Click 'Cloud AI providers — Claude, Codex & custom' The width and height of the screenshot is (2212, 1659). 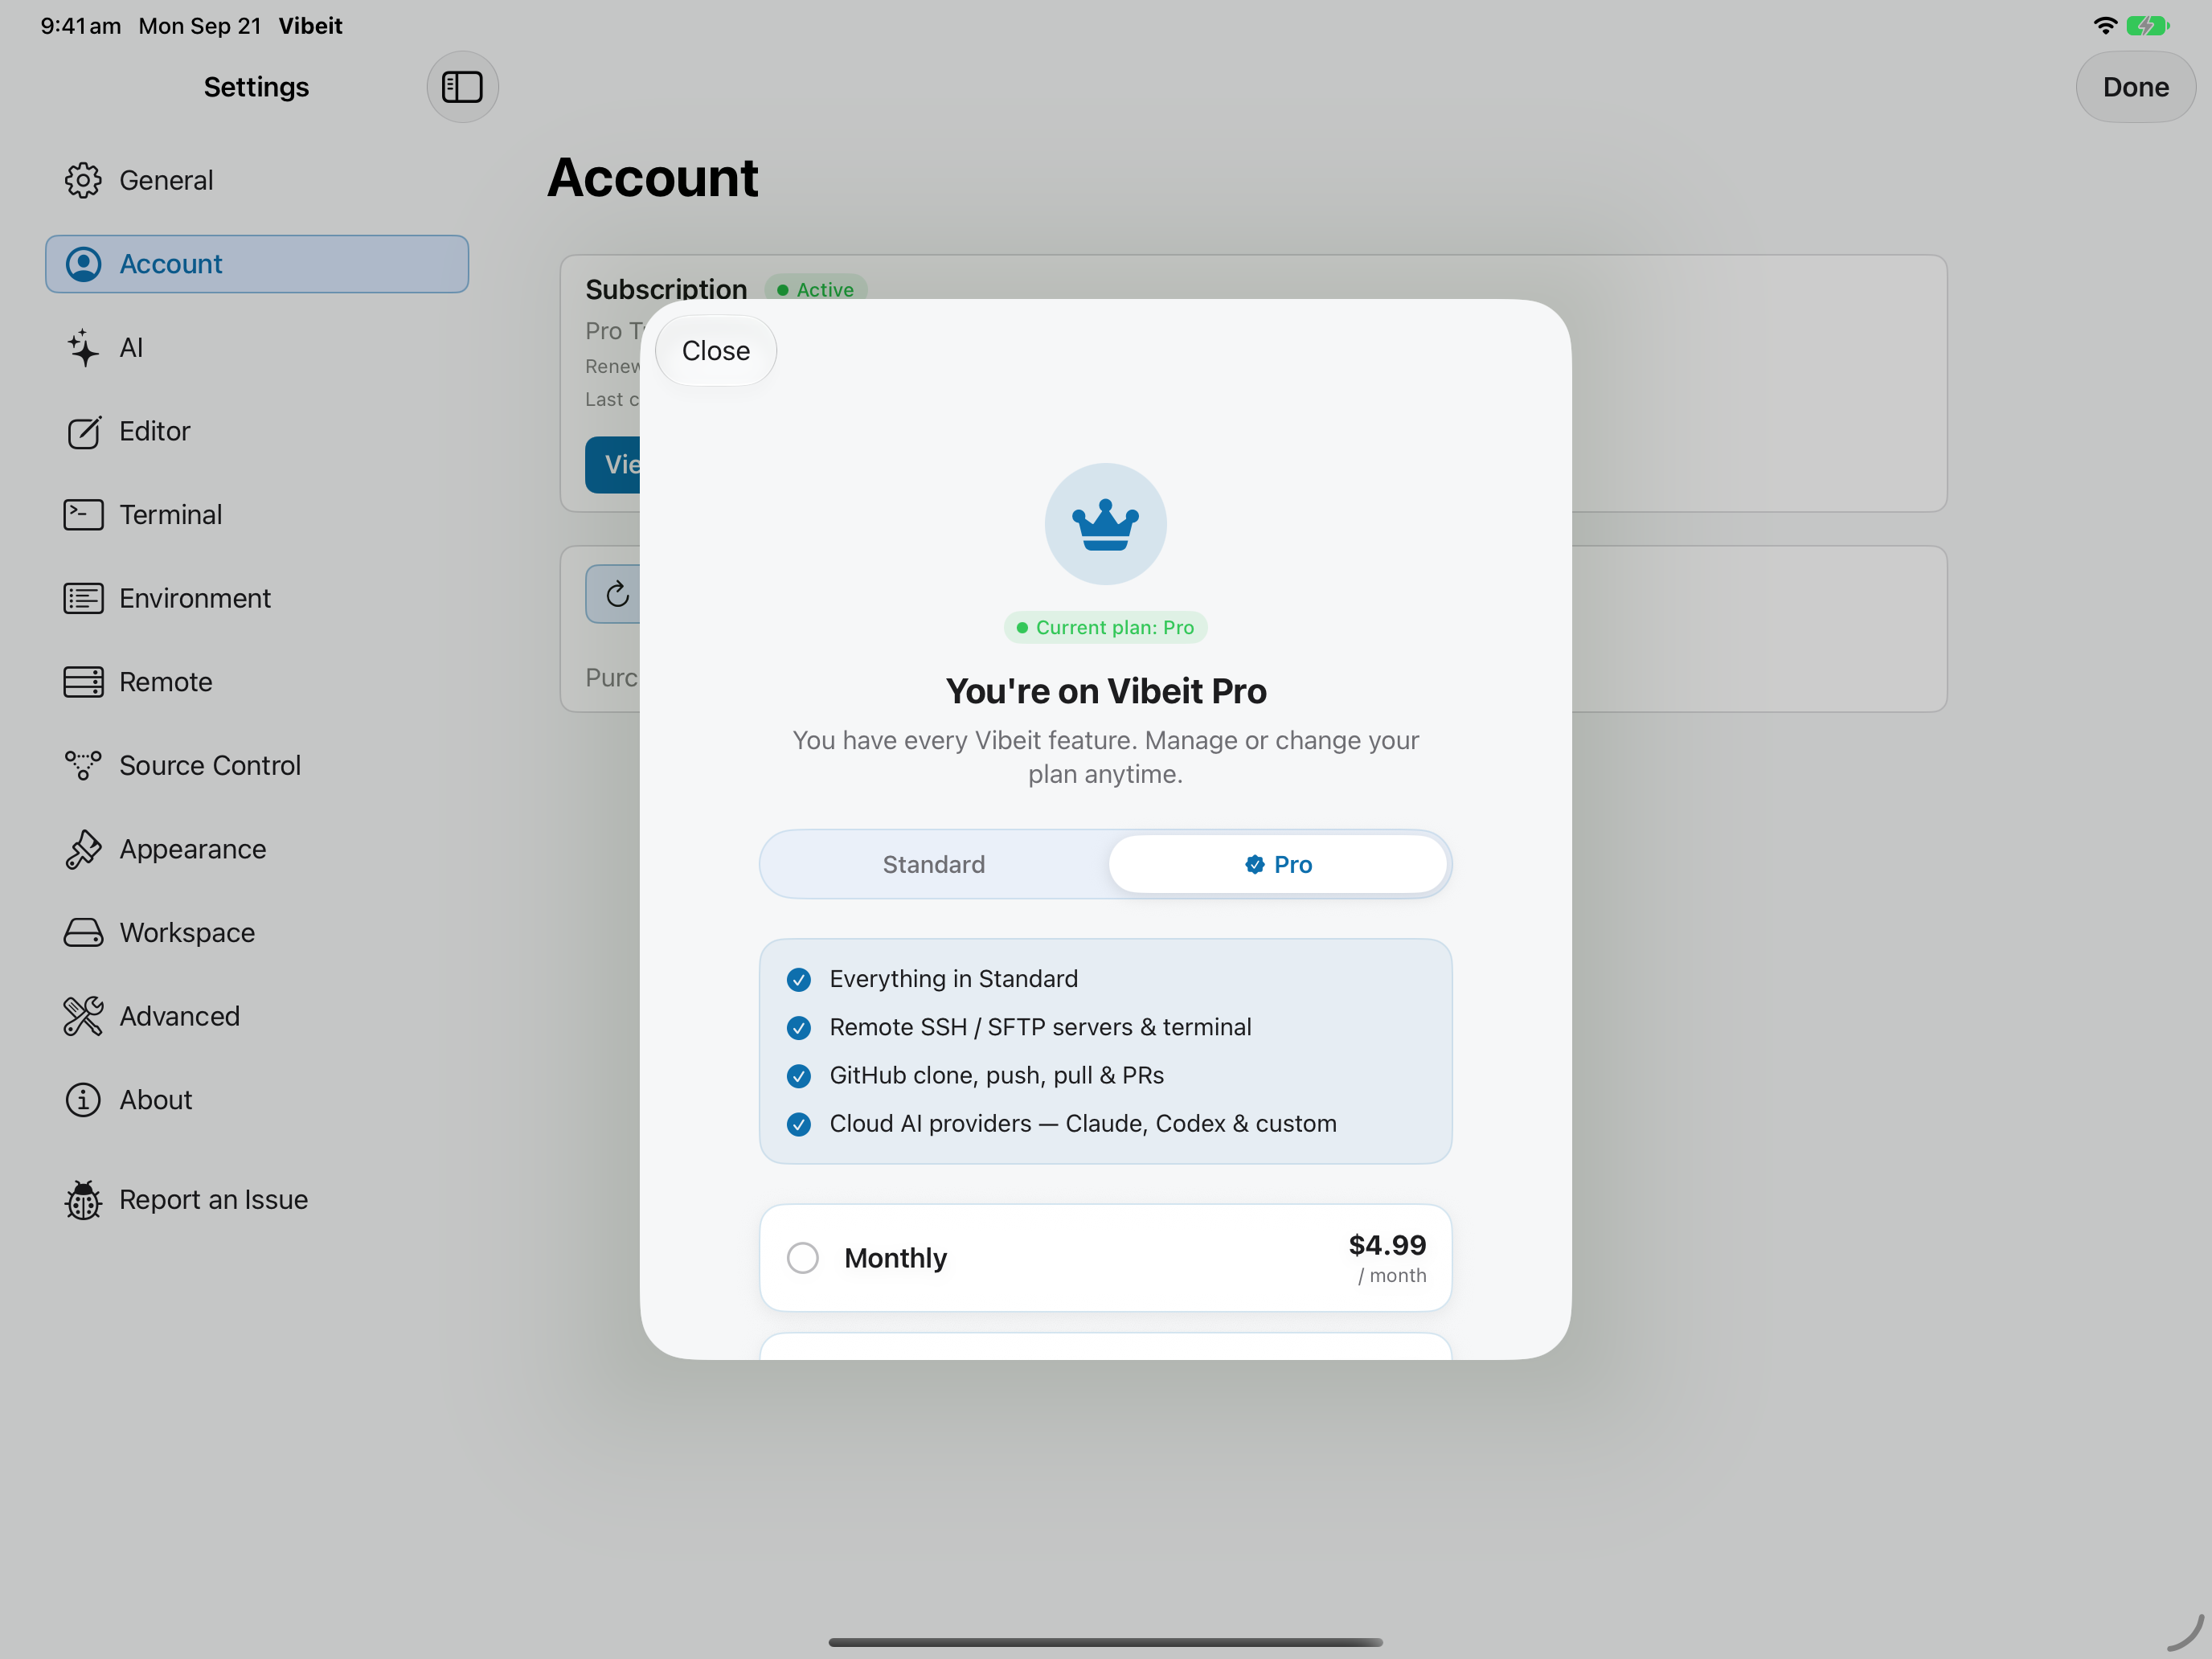1083,1124
